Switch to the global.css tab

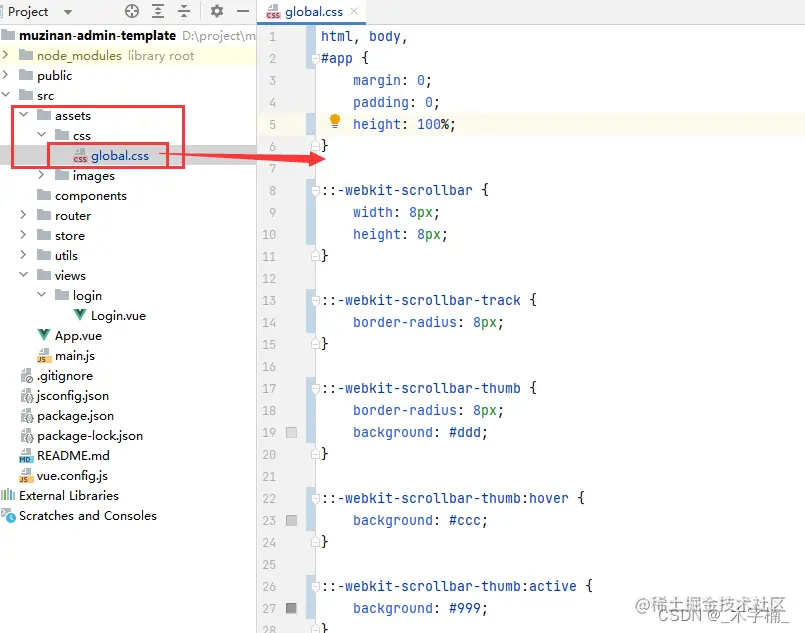(313, 11)
